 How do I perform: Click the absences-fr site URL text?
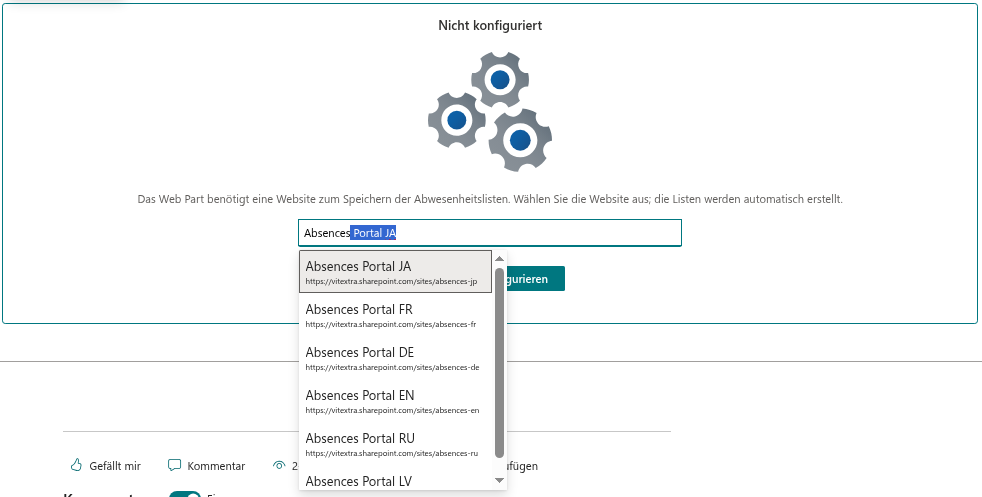(x=391, y=325)
